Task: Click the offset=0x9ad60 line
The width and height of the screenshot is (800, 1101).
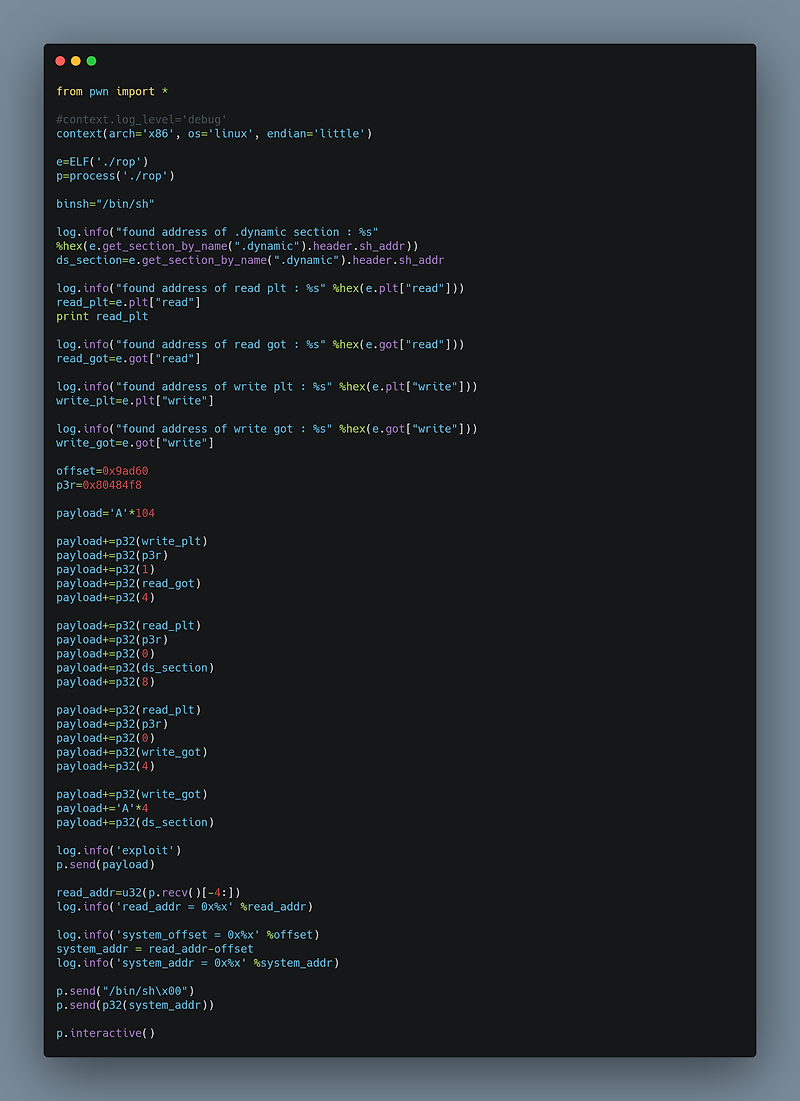Action: tap(103, 470)
